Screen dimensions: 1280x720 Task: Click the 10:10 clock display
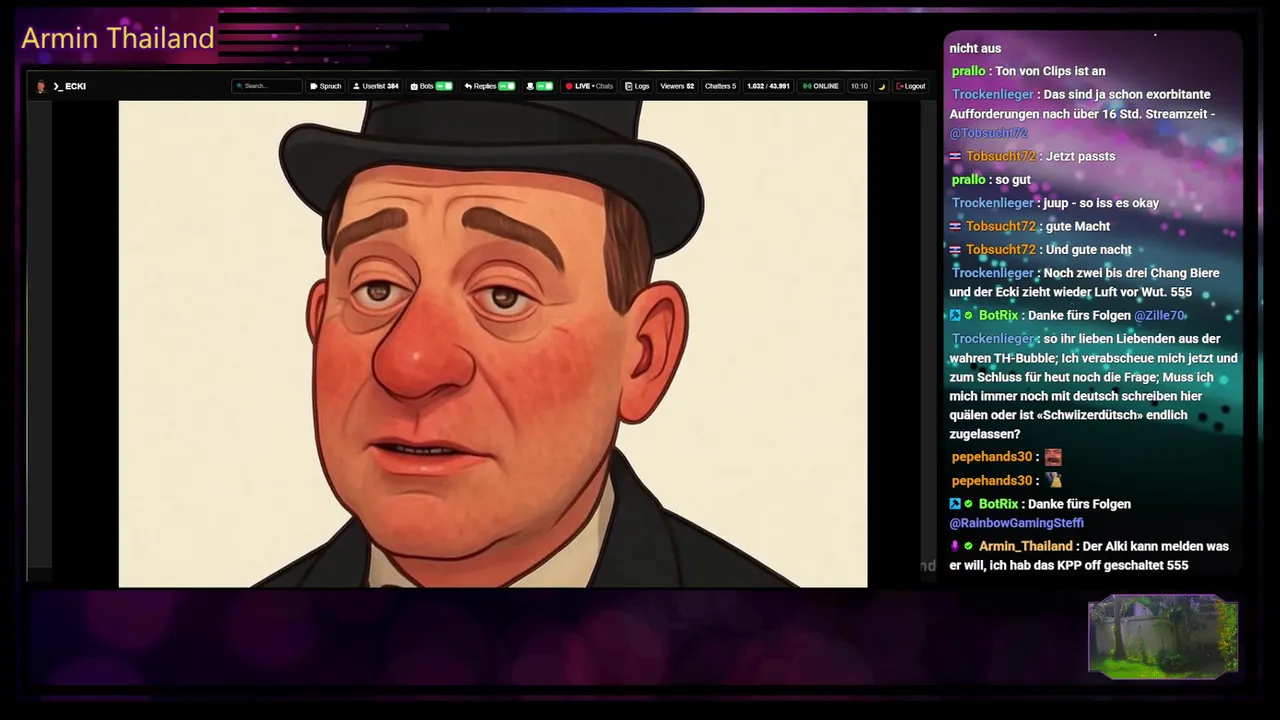point(859,86)
